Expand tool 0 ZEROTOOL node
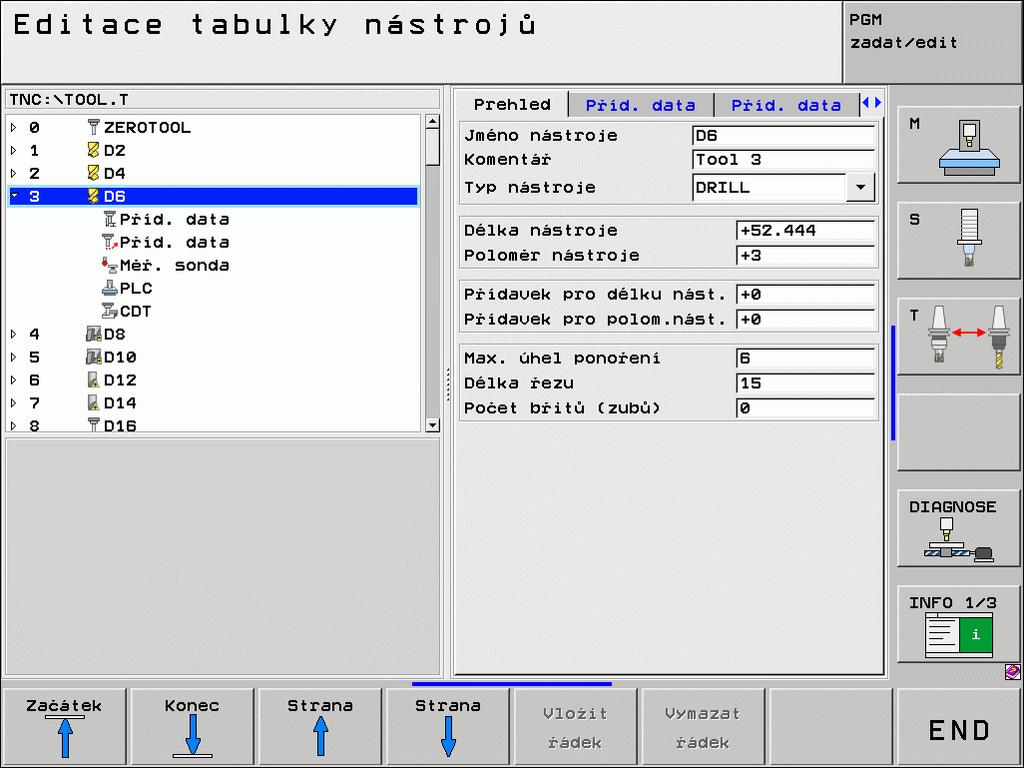The image size is (1024, 768). coord(14,127)
